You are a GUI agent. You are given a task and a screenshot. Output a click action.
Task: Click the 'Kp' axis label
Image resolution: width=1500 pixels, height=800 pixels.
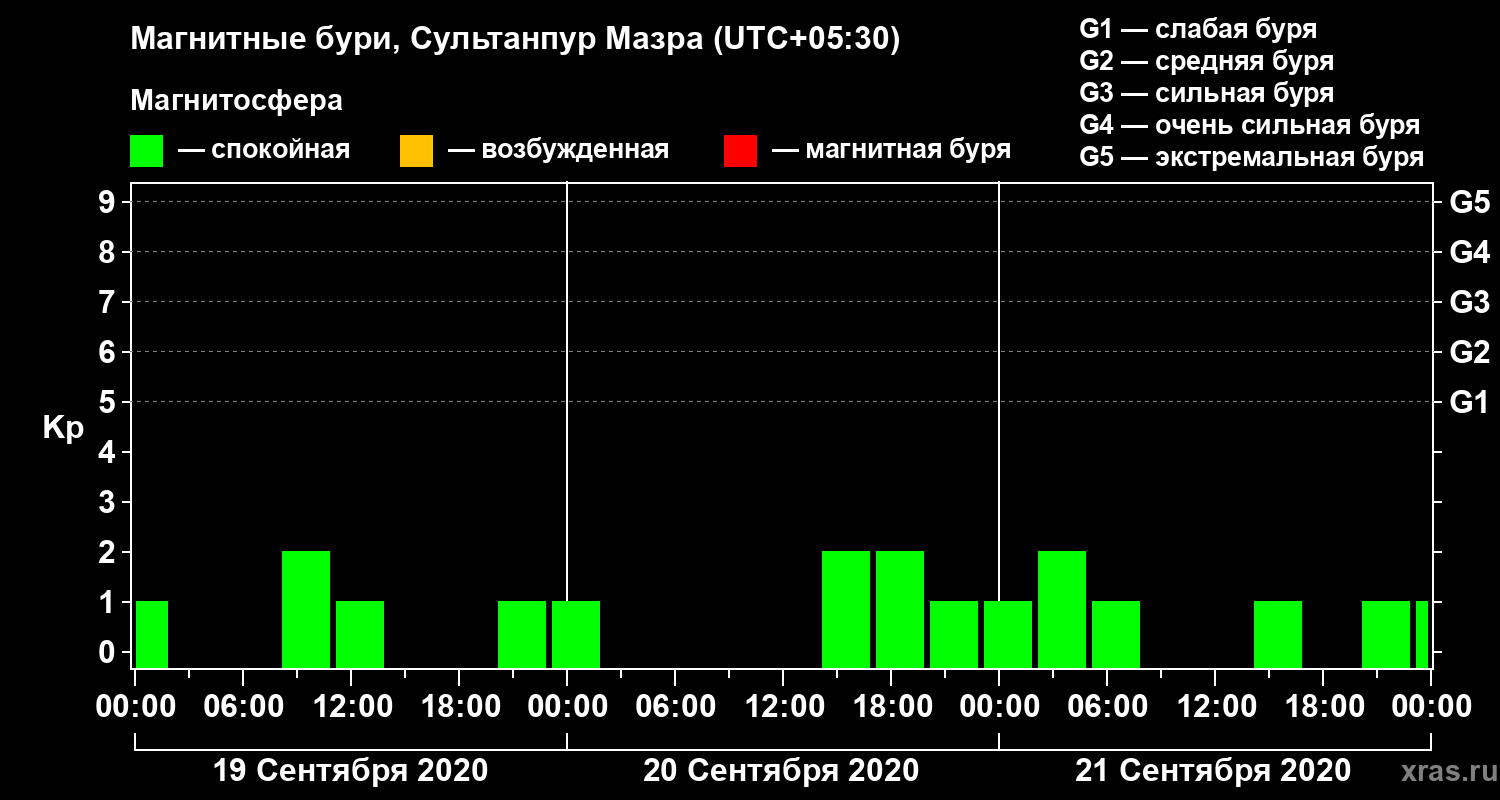coord(62,428)
